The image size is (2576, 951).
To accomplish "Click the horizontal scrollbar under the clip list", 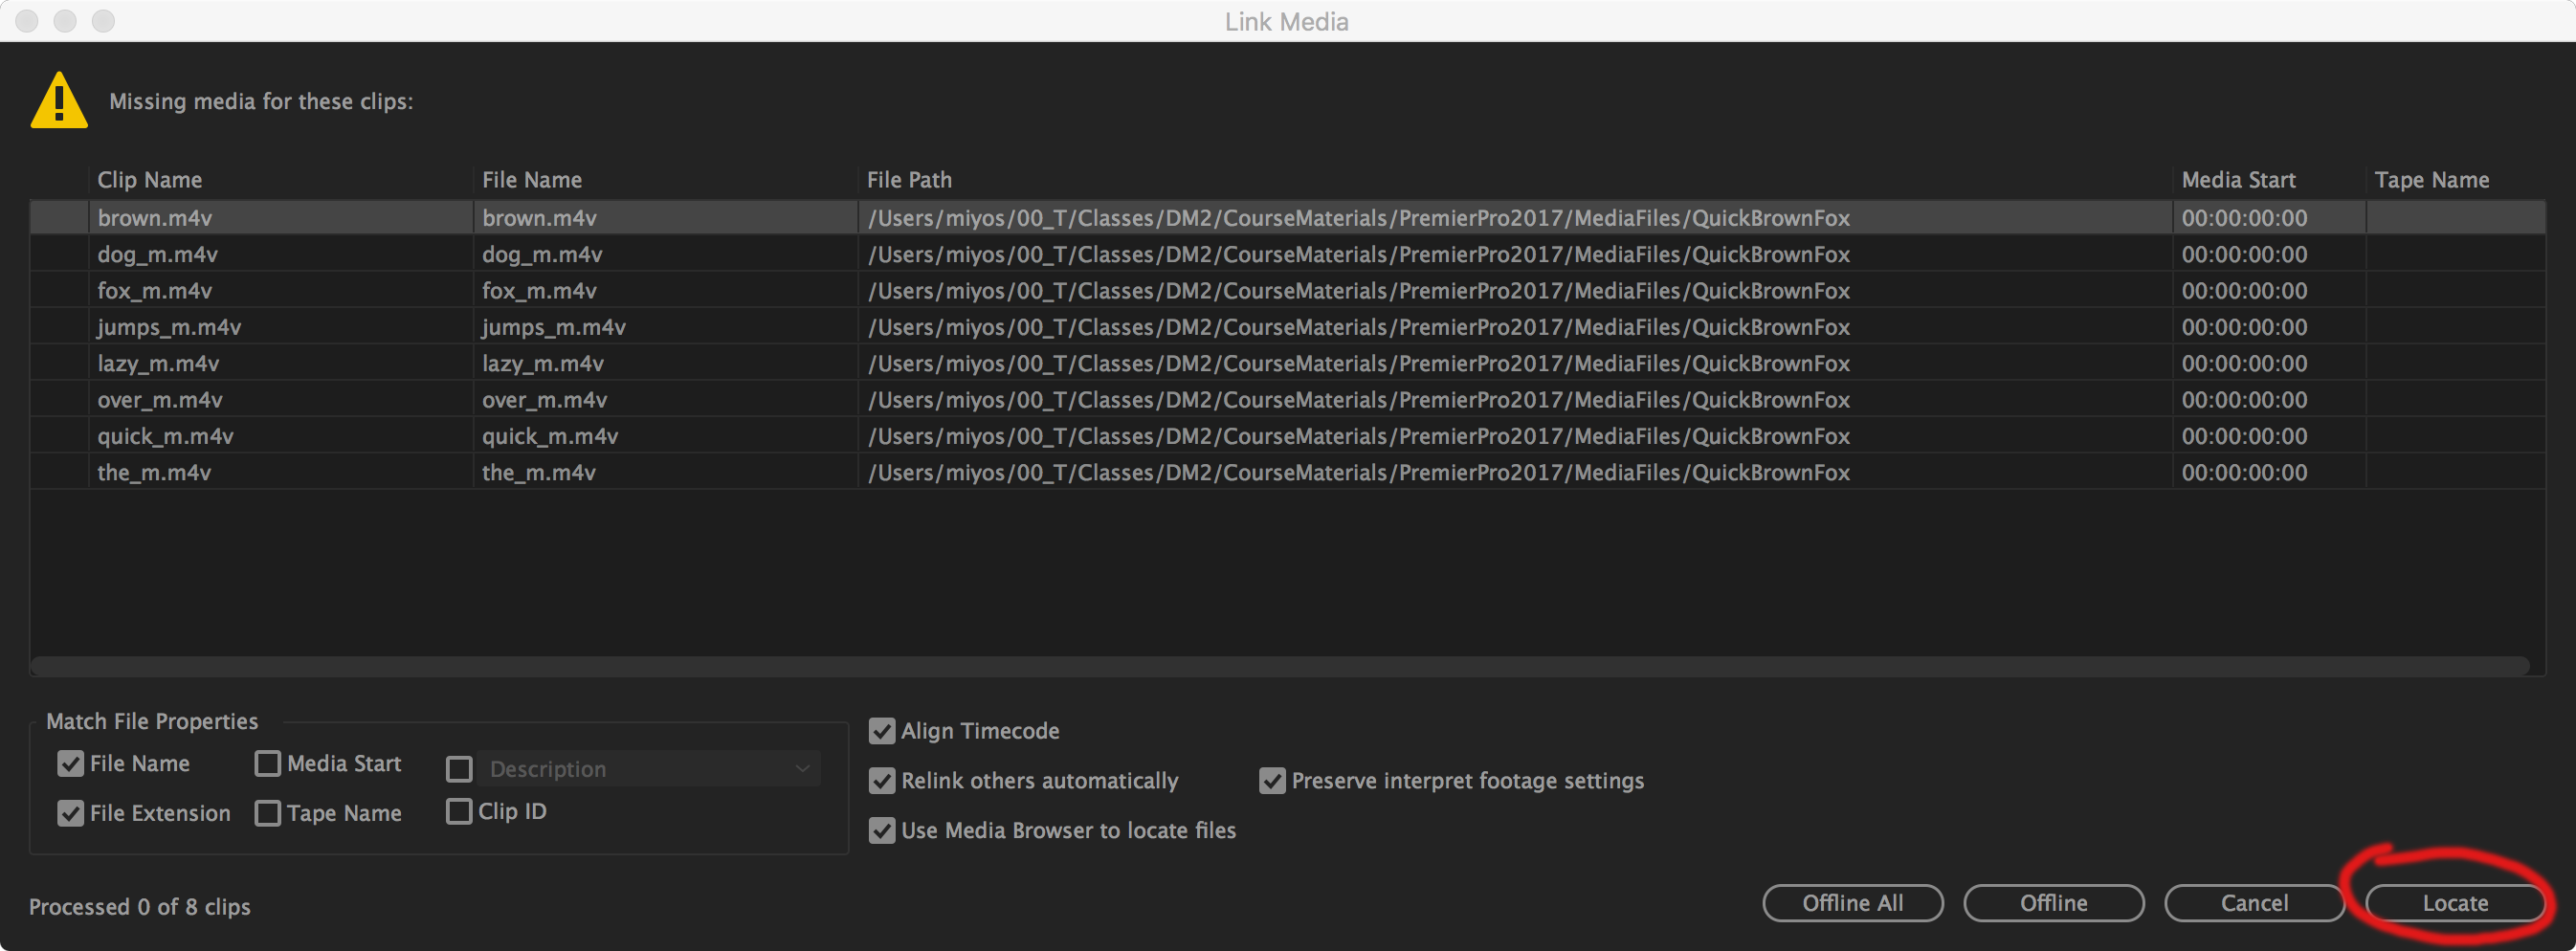I will tap(1280, 666).
